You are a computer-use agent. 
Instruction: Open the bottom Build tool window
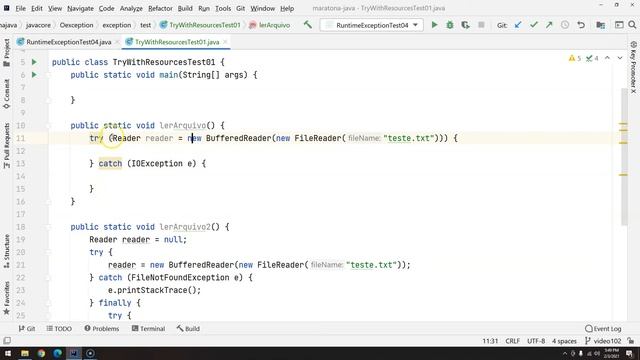pos(188,329)
